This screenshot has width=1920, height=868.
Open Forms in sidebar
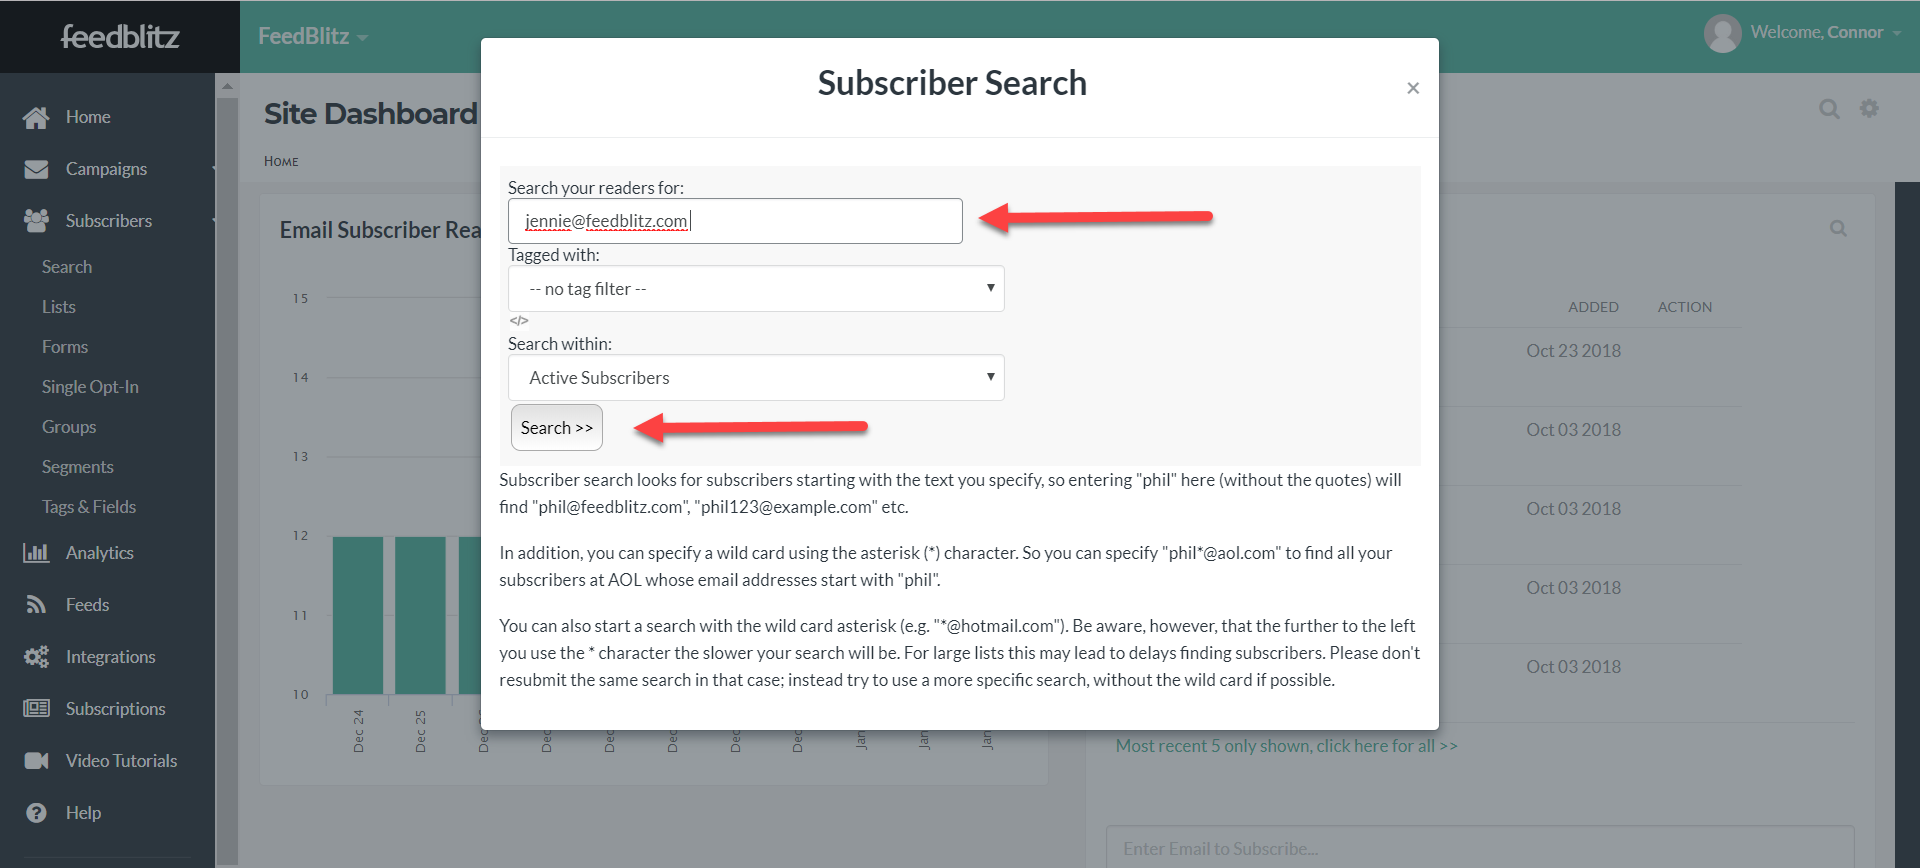pos(65,347)
